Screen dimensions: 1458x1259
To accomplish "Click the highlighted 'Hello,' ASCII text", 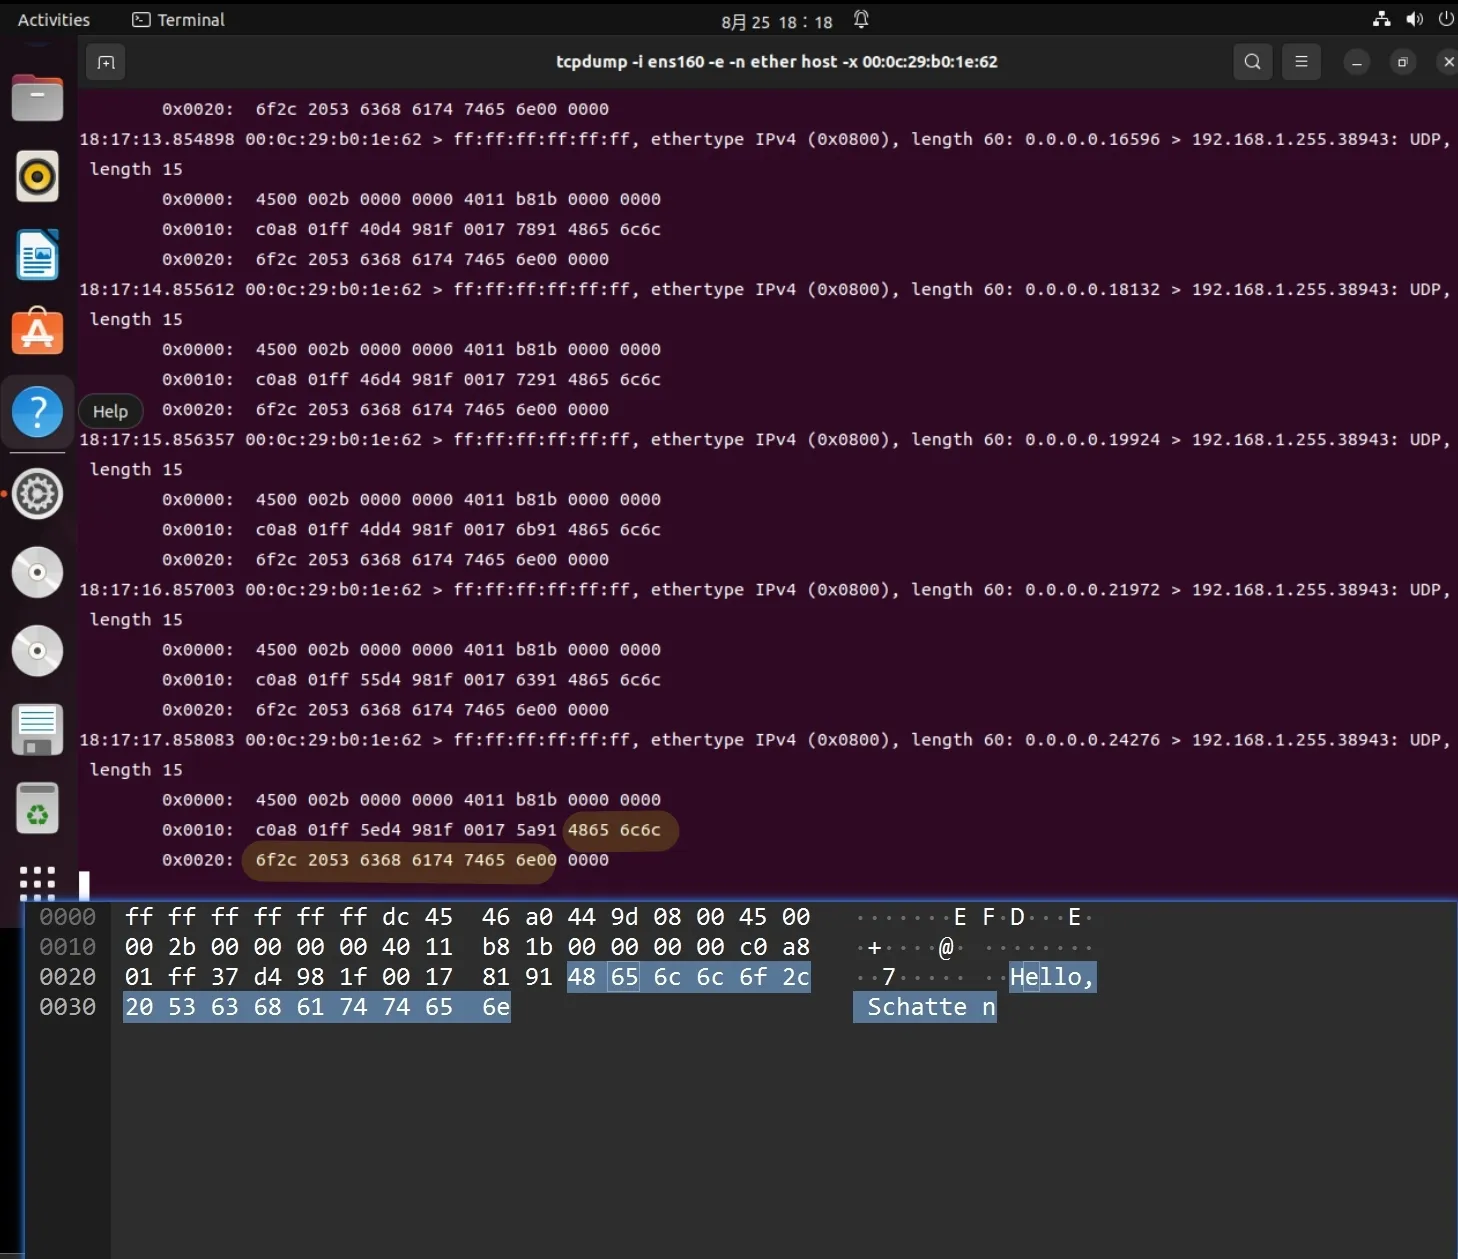I will 1052,977.
